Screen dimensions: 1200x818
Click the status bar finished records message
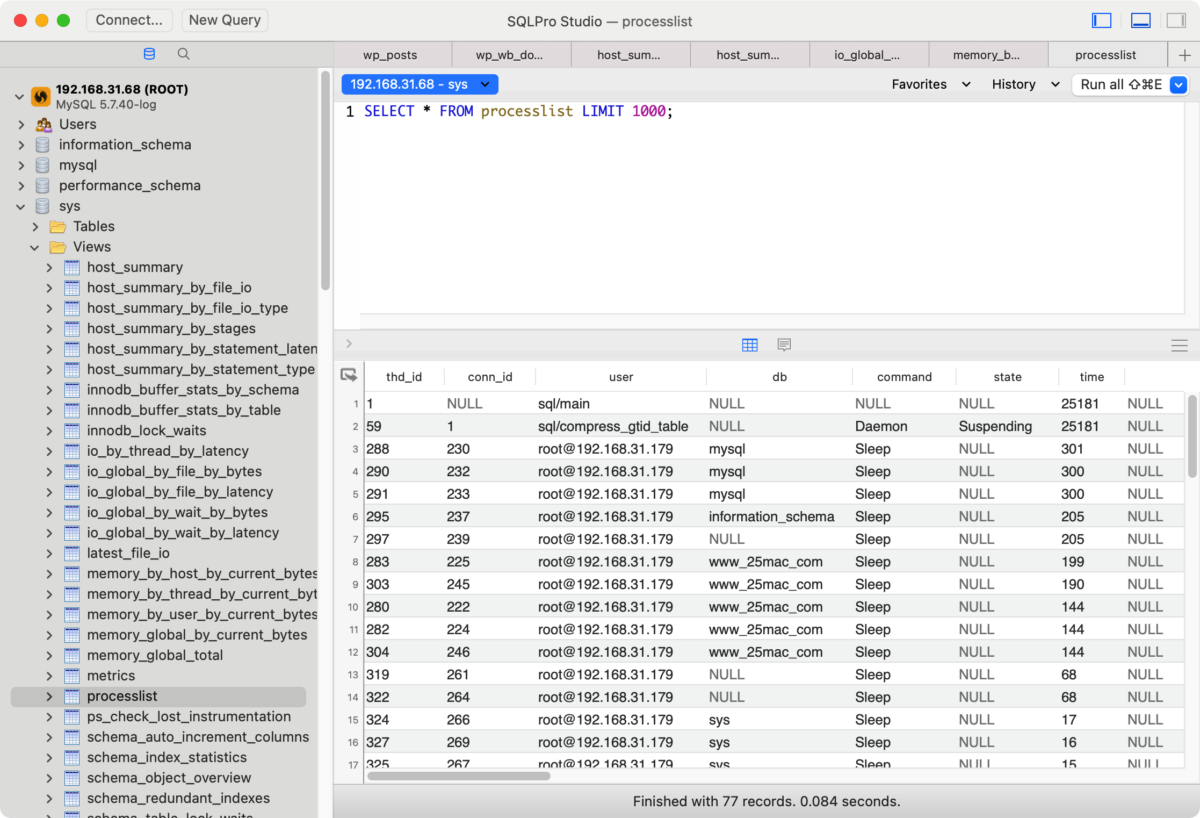pos(767,802)
